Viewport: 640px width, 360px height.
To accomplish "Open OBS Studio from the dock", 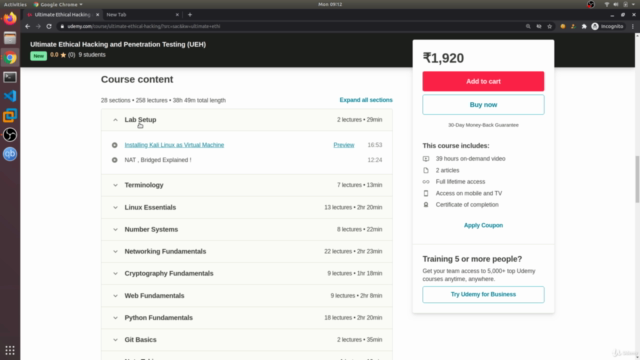I will click(x=10, y=135).
